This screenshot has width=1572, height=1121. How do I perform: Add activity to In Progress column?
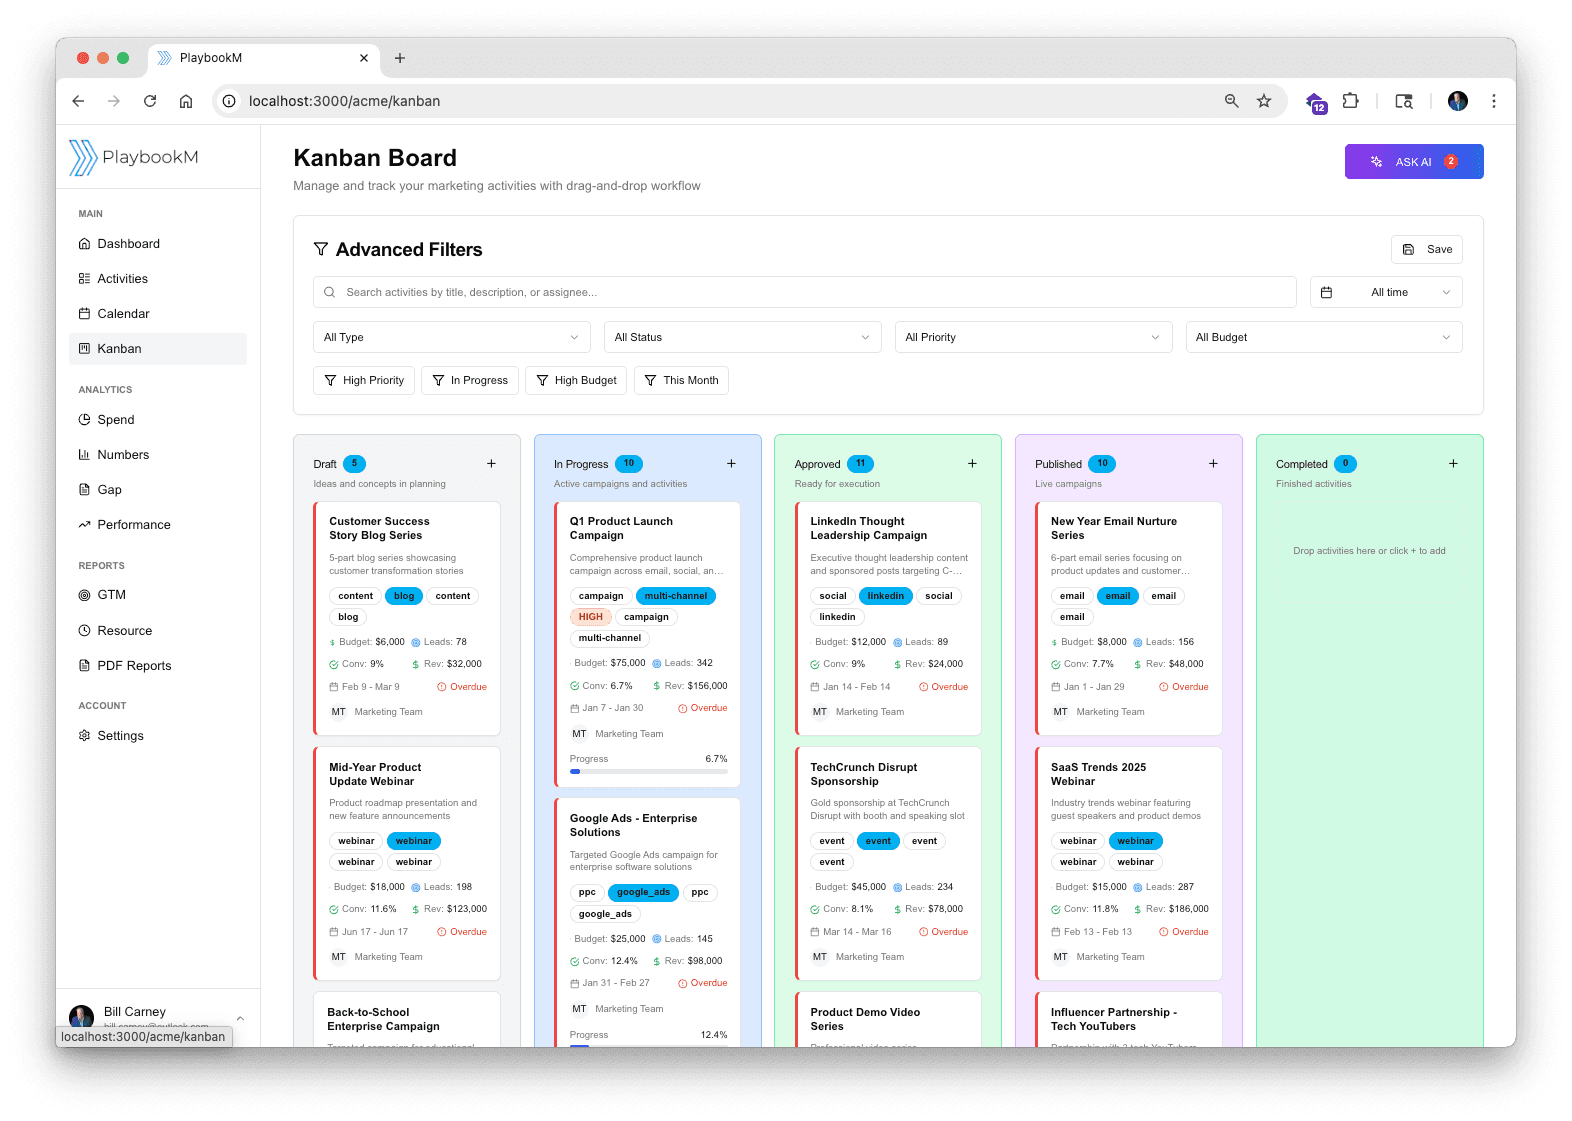(731, 464)
